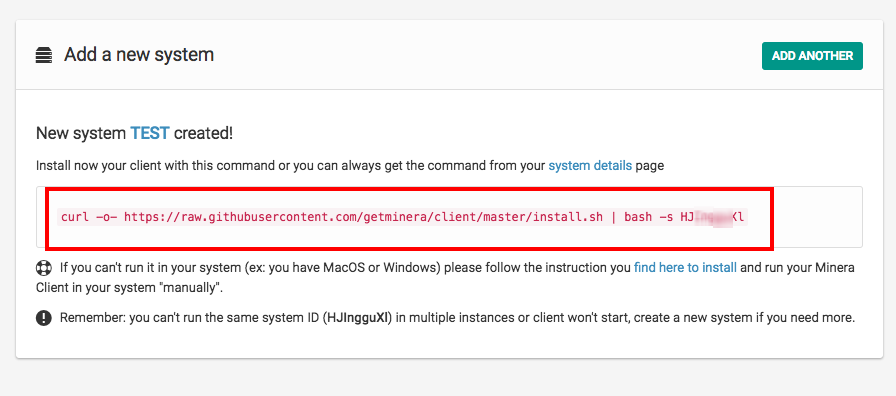
Task: Click the ADD ANOTHER button
Action: pos(812,56)
